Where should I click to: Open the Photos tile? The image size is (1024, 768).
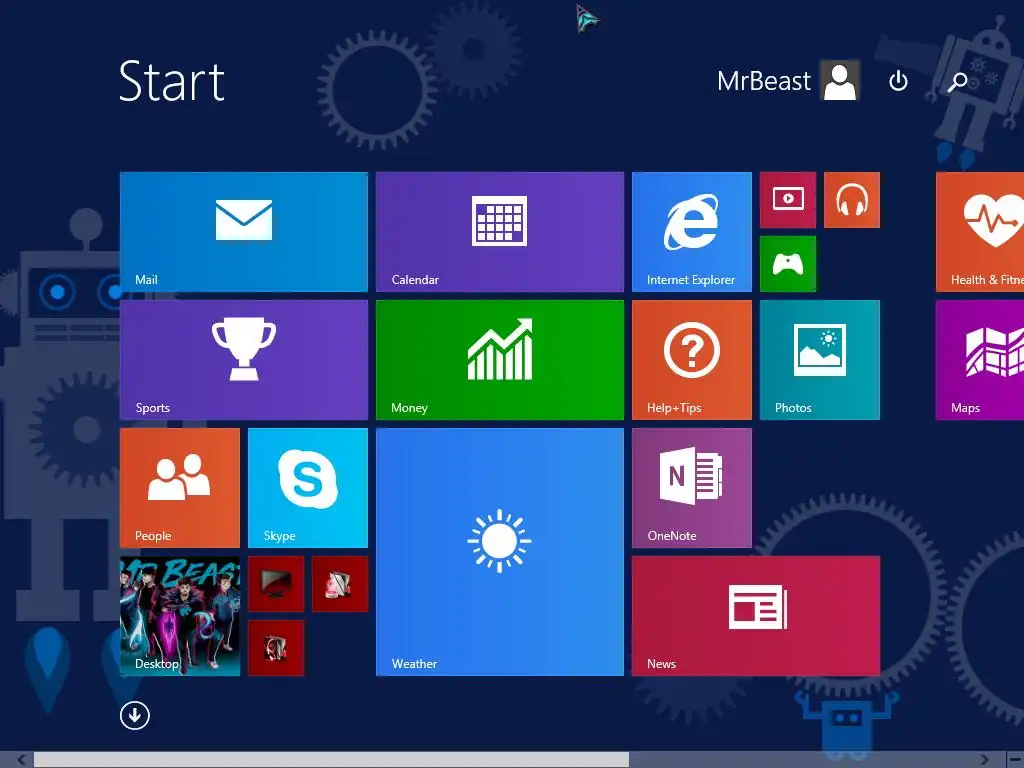[820, 360]
